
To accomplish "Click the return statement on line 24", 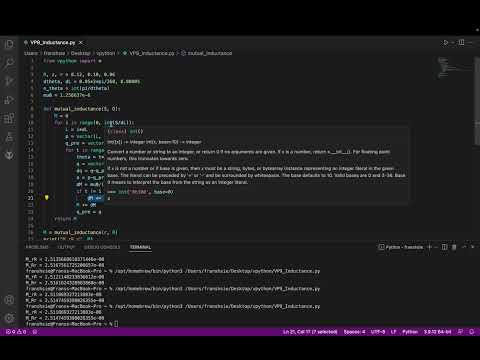I will click(65, 219).
